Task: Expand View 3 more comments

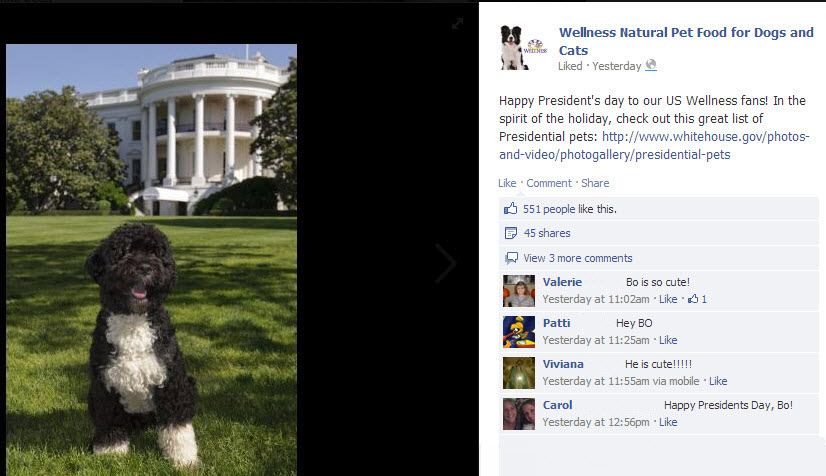Action: 577,258
